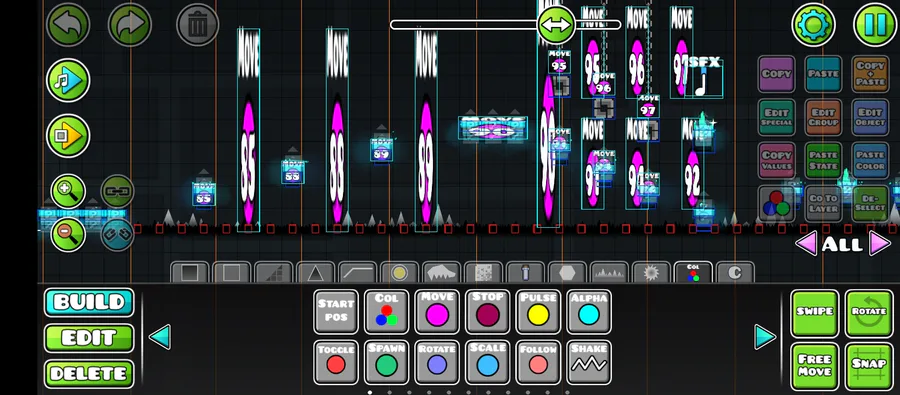Select the Move trigger object
The image size is (900, 395).
(x=437, y=312)
